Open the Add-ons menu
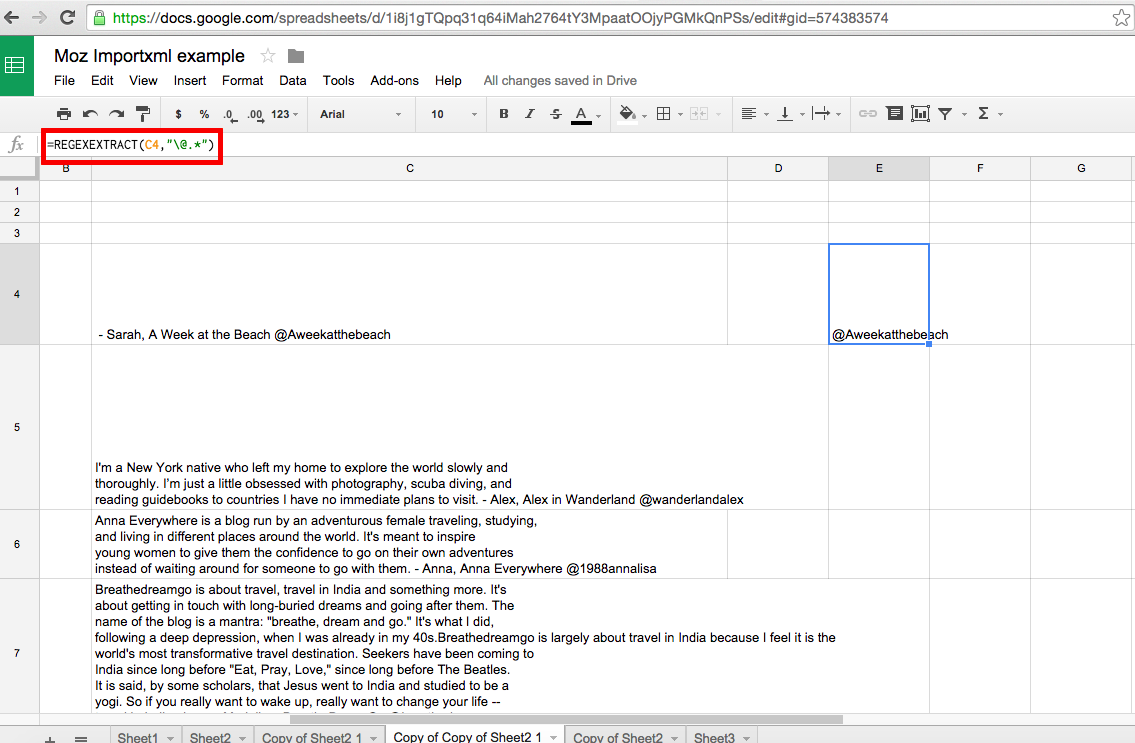Image resolution: width=1135 pixels, height=743 pixels. click(394, 80)
